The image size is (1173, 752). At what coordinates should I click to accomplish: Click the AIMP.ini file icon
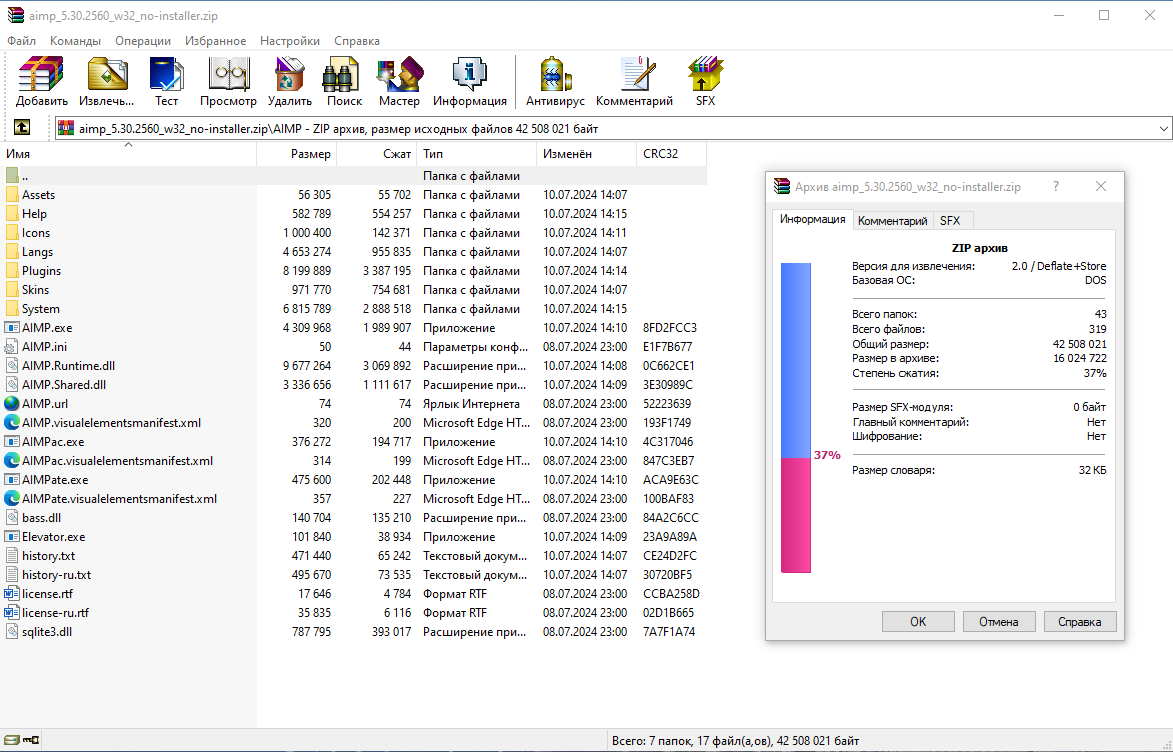12,346
